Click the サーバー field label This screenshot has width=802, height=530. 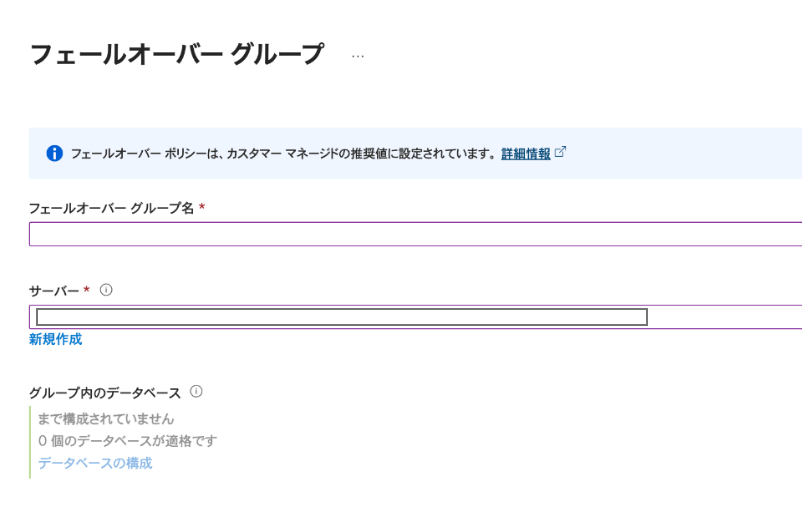(x=54, y=290)
